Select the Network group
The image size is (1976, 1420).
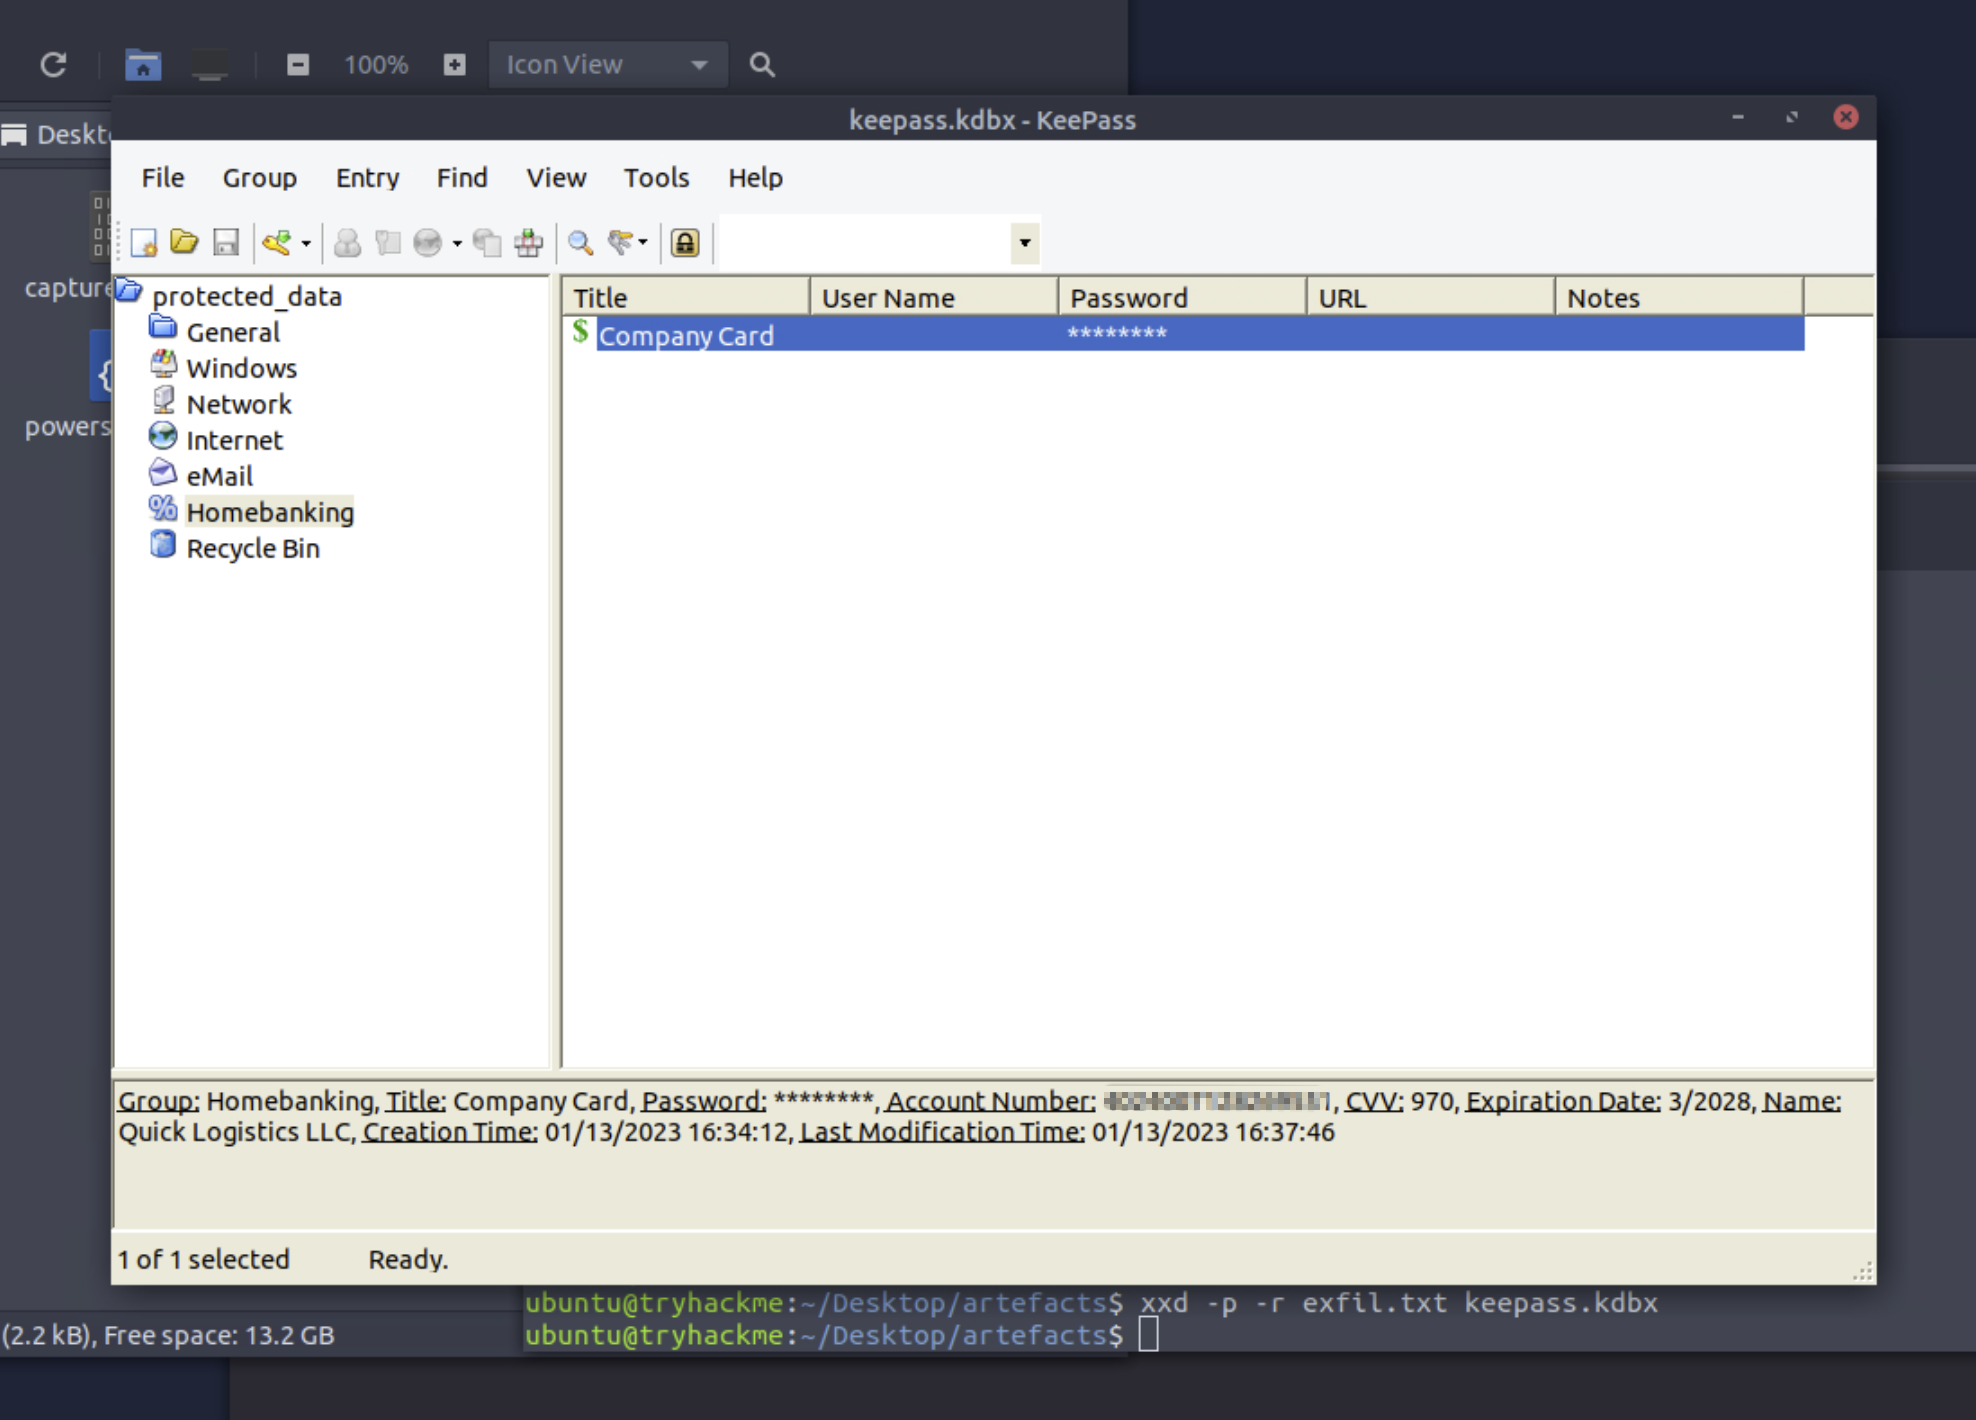pyautogui.click(x=239, y=404)
